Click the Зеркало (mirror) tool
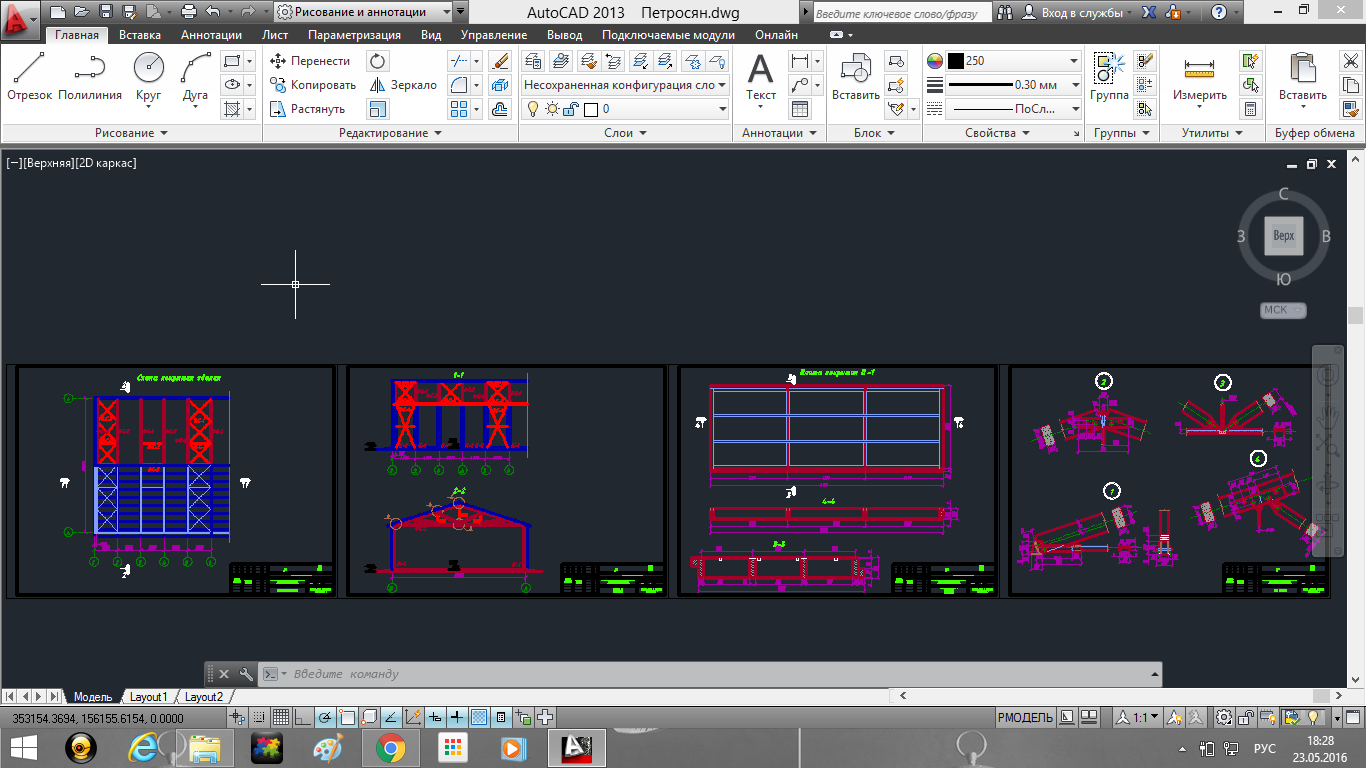1366x768 pixels. pyautogui.click(x=403, y=85)
